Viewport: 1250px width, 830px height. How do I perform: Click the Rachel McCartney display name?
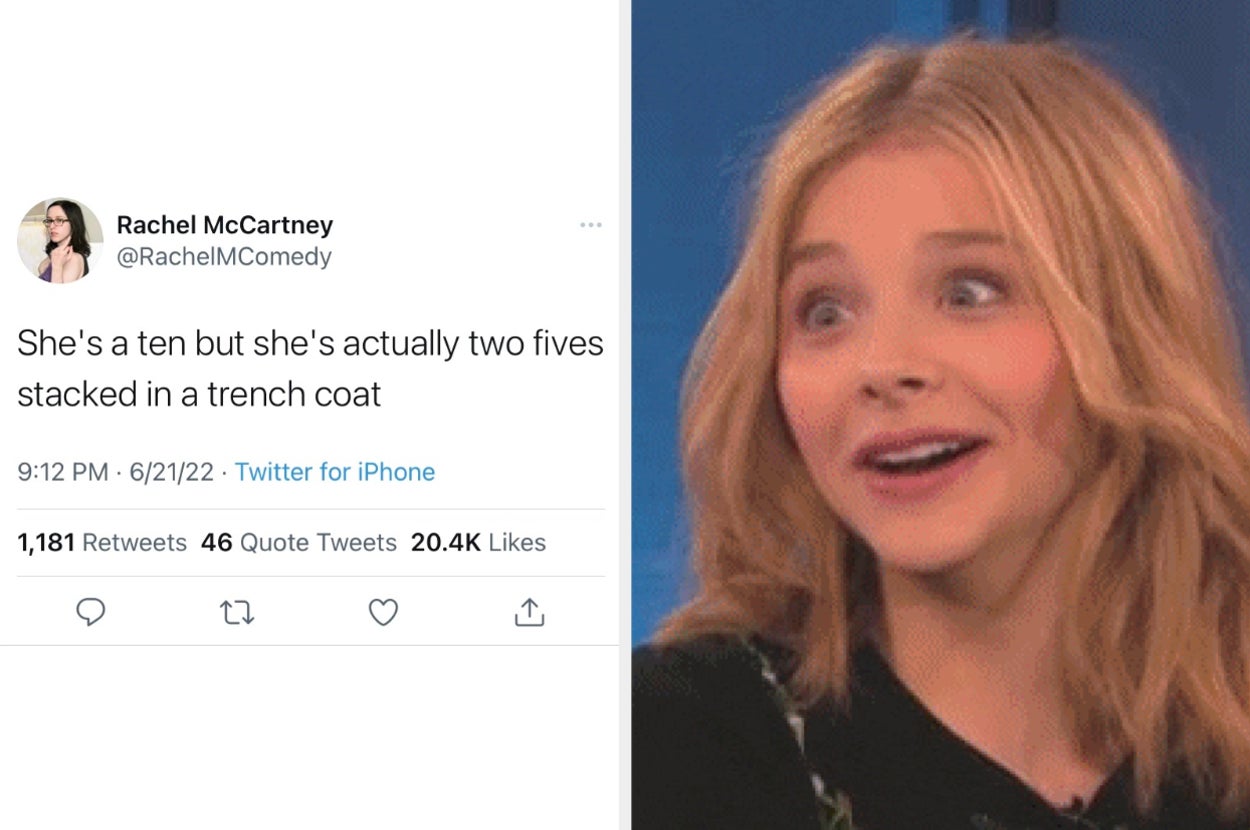(x=225, y=225)
